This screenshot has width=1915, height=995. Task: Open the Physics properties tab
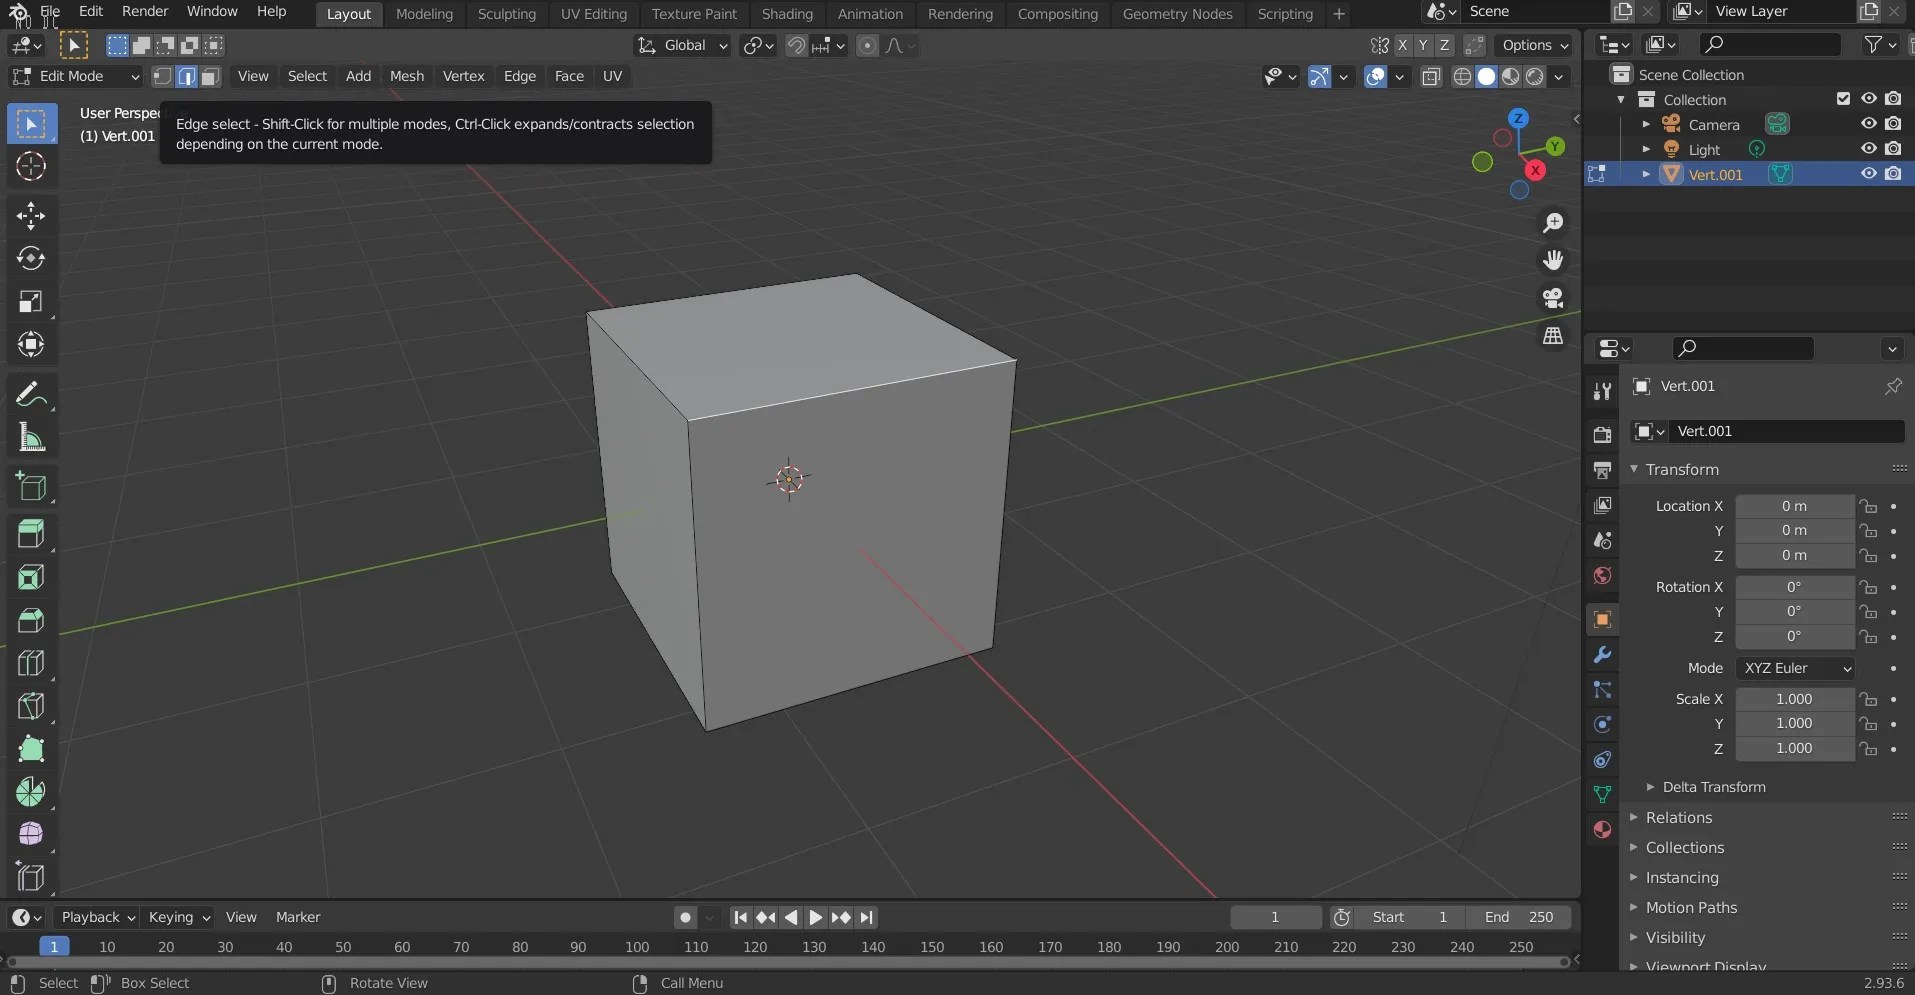(1602, 725)
